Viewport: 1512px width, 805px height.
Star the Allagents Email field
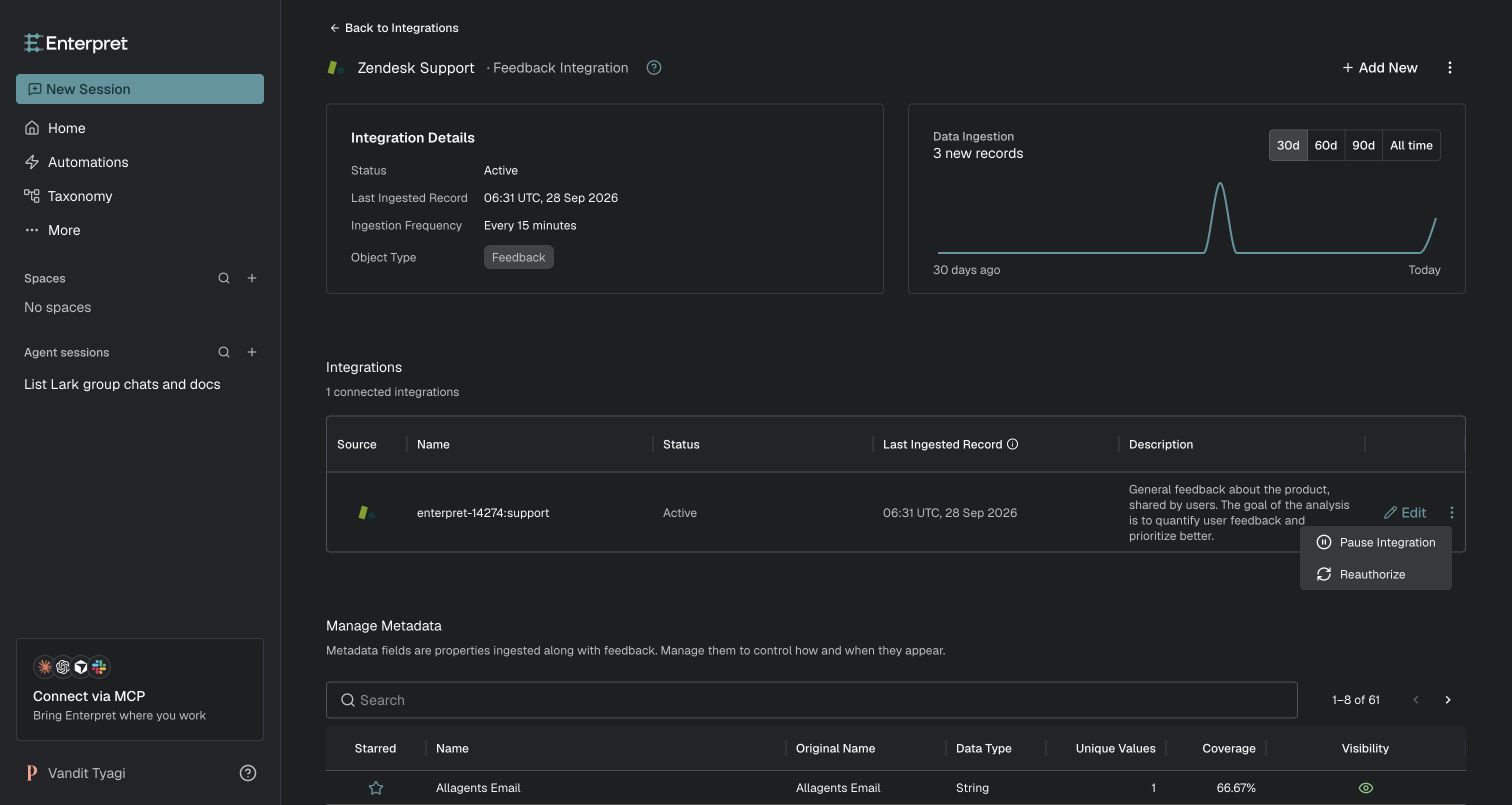point(376,788)
